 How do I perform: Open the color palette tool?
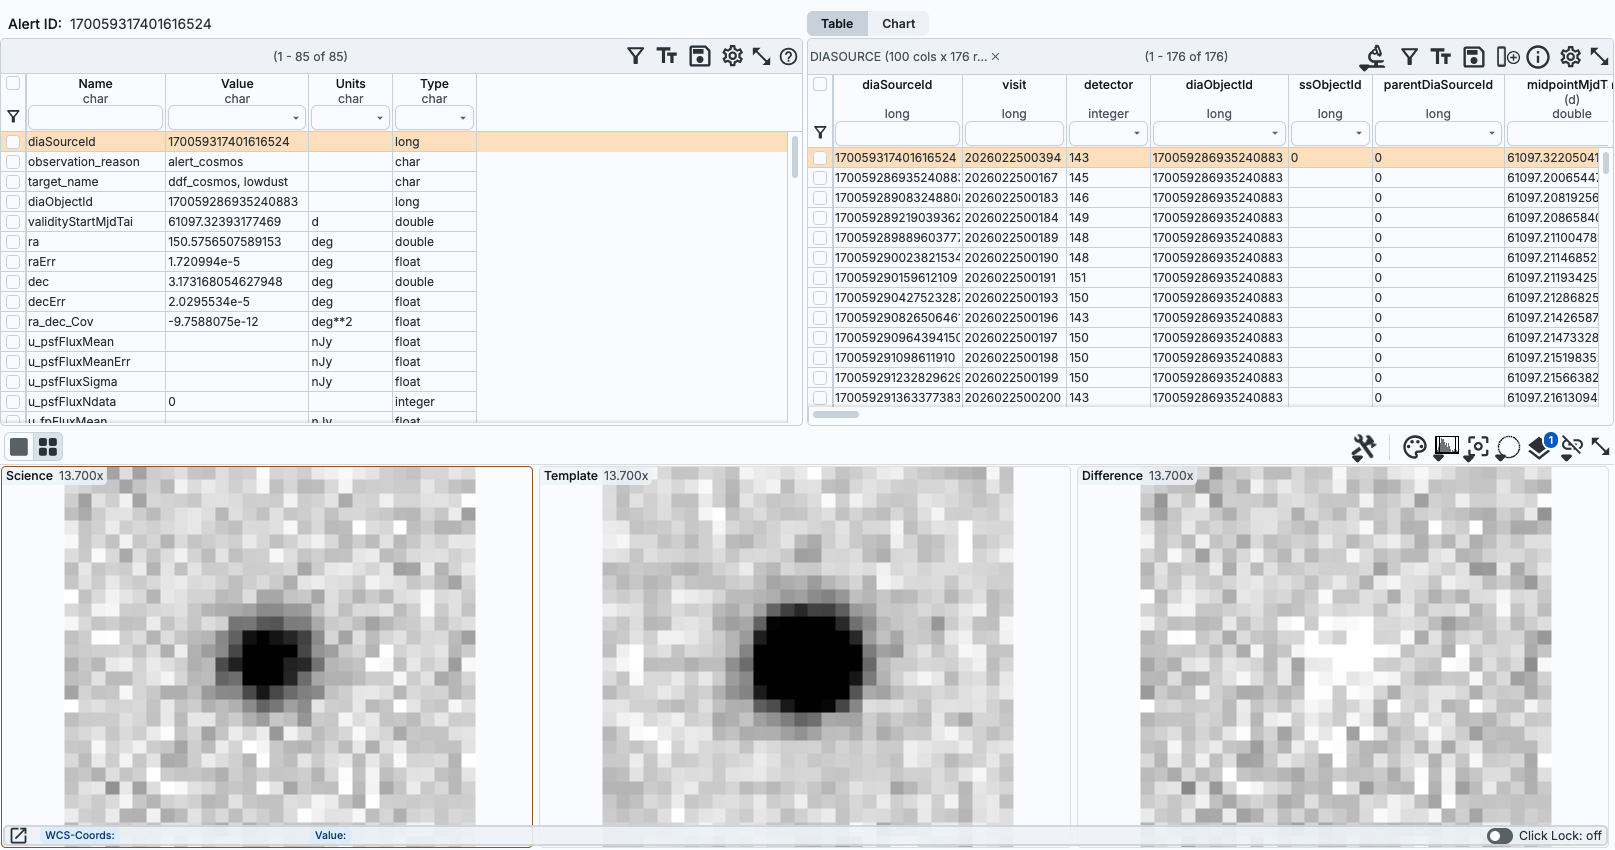[x=1414, y=447]
